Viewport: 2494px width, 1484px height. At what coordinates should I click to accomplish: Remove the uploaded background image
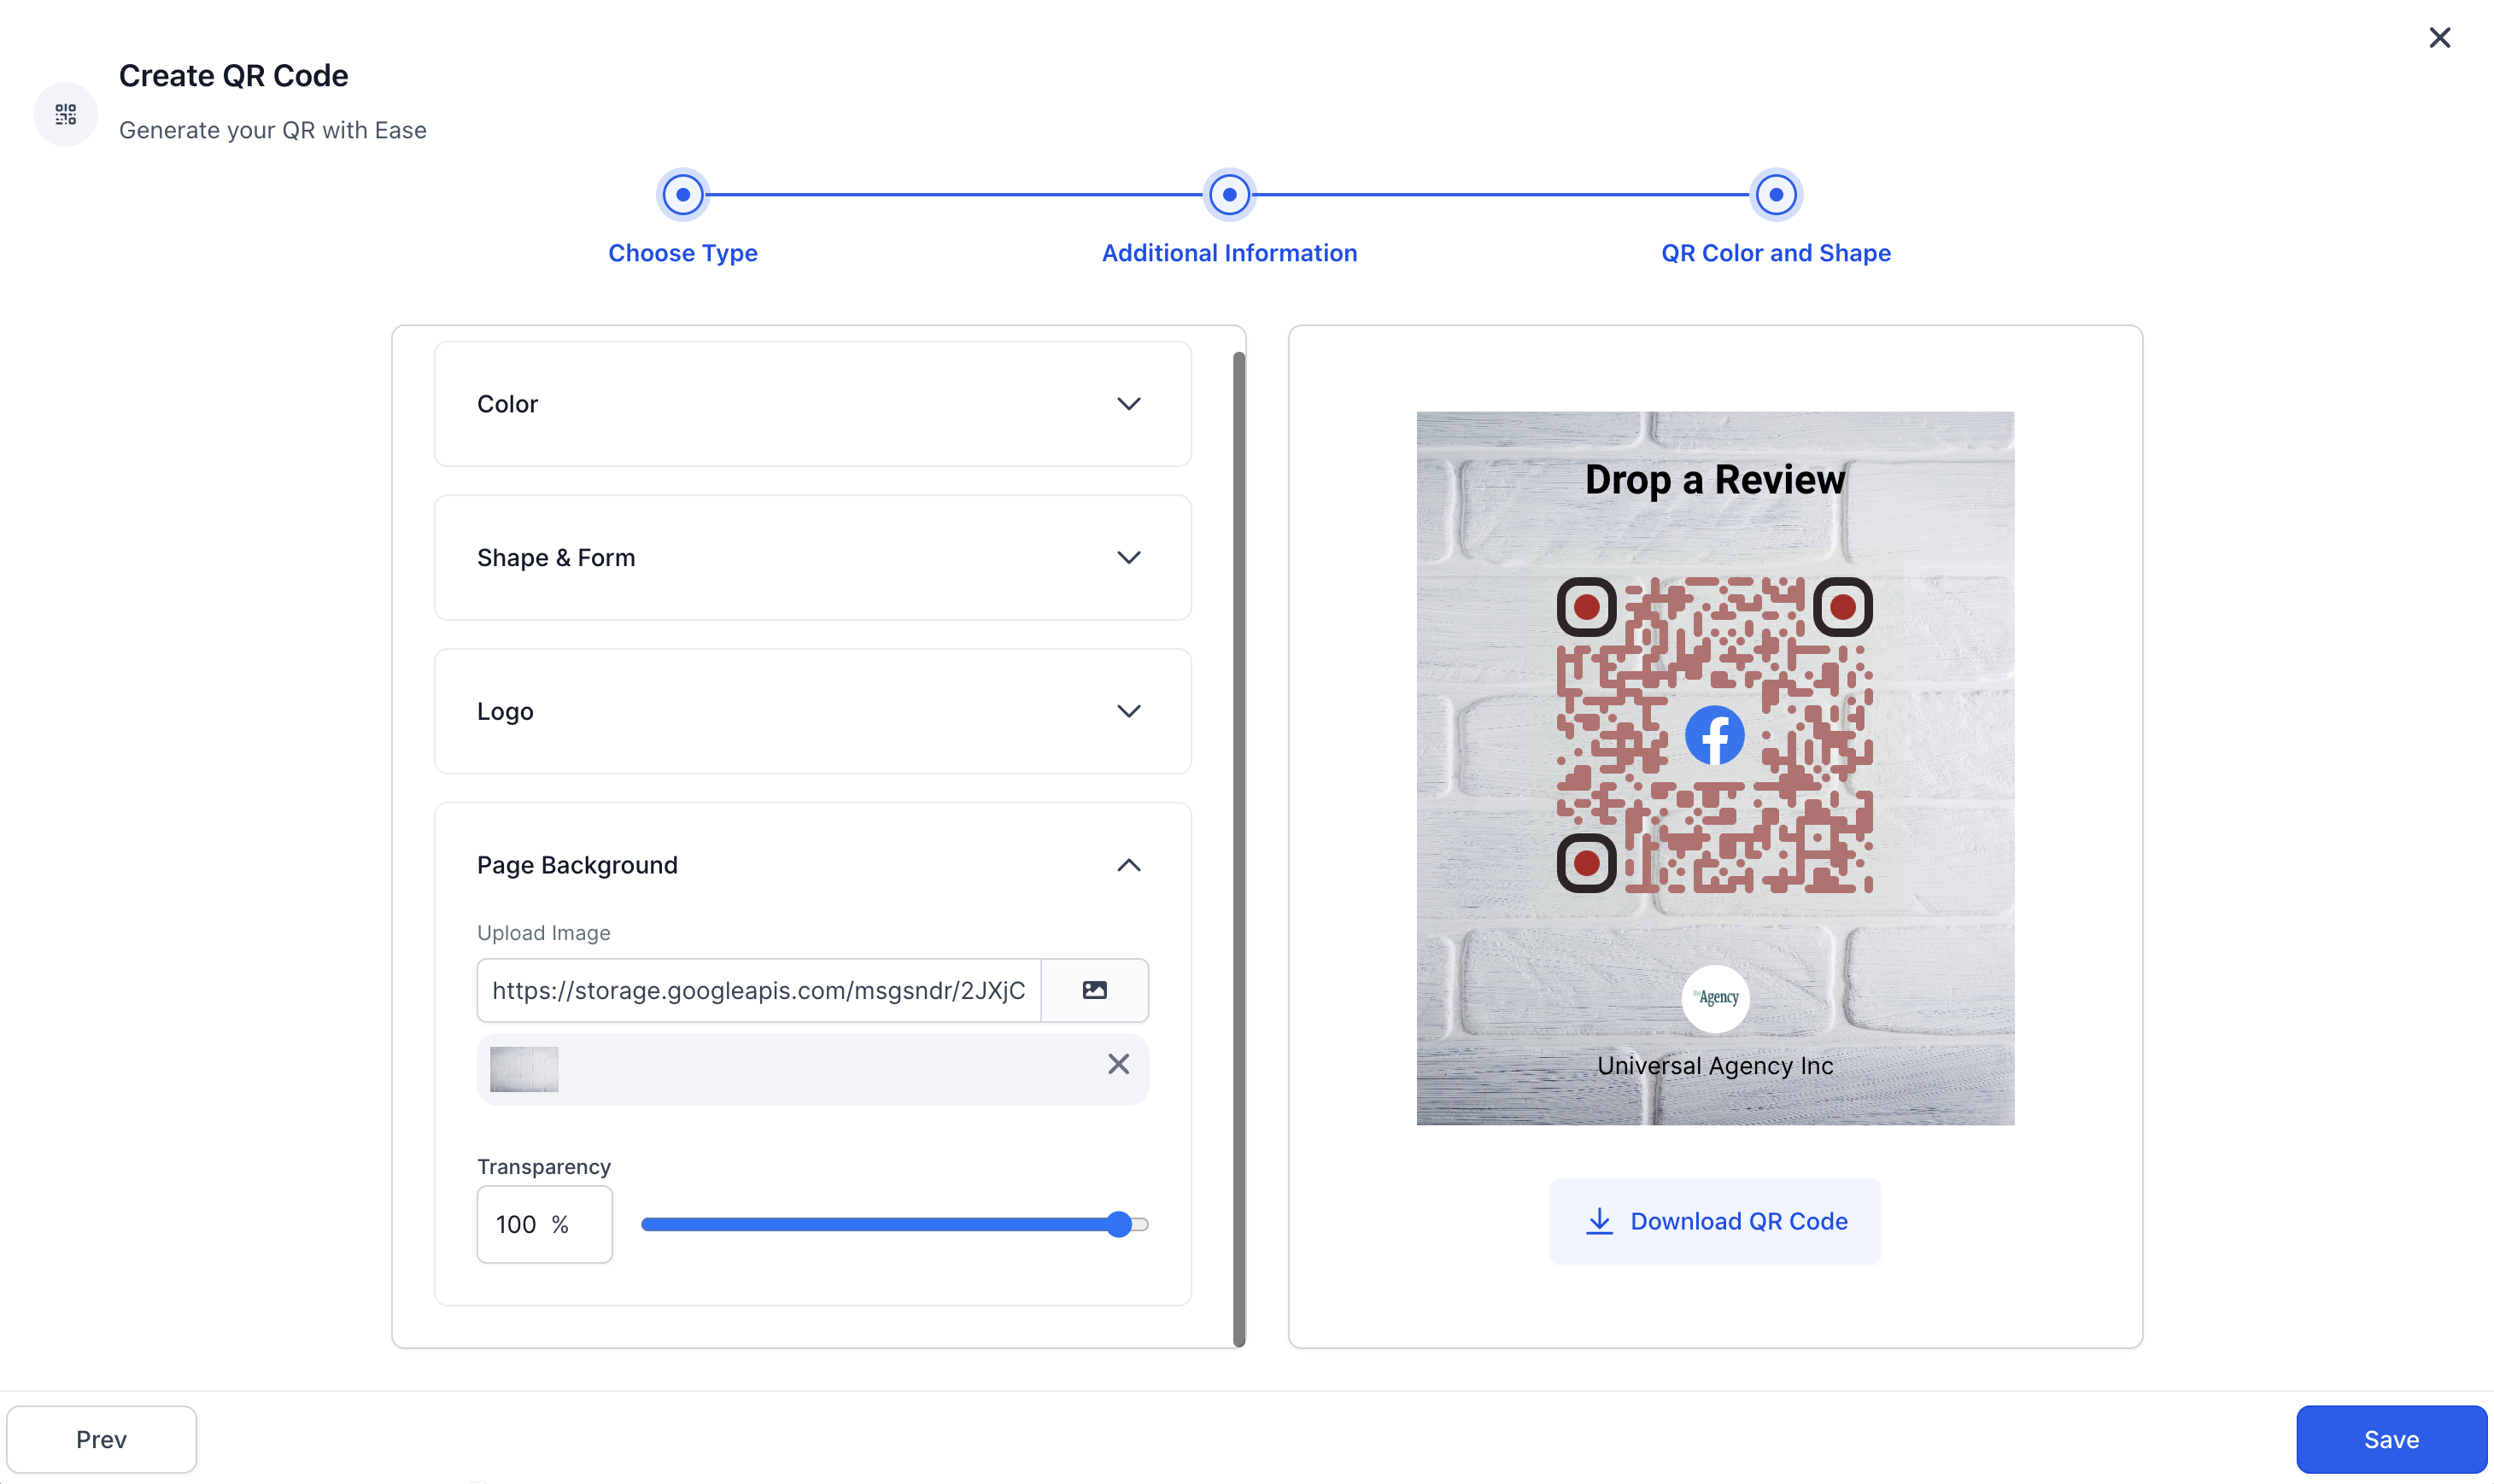1118,1064
